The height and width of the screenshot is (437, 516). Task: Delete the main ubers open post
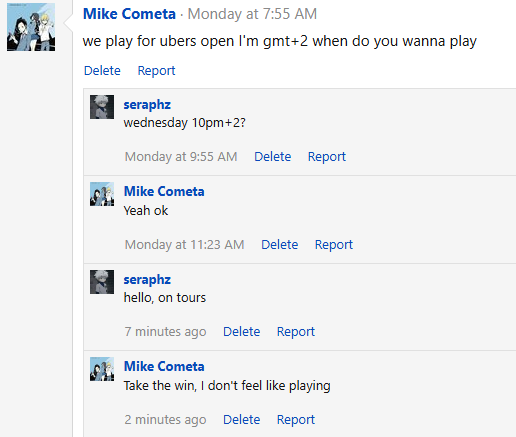tap(102, 71)
